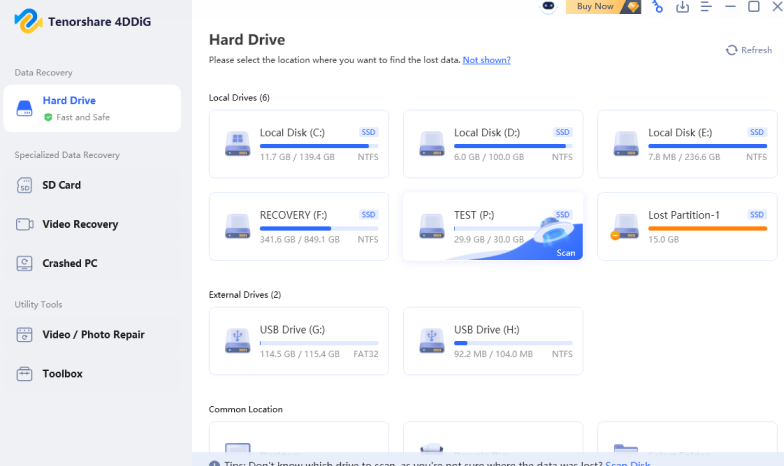Viewport: 784px width, 466px height.
Task: Select the Local Disk (C:) drive icon
Action: click(x=238, y=144)
